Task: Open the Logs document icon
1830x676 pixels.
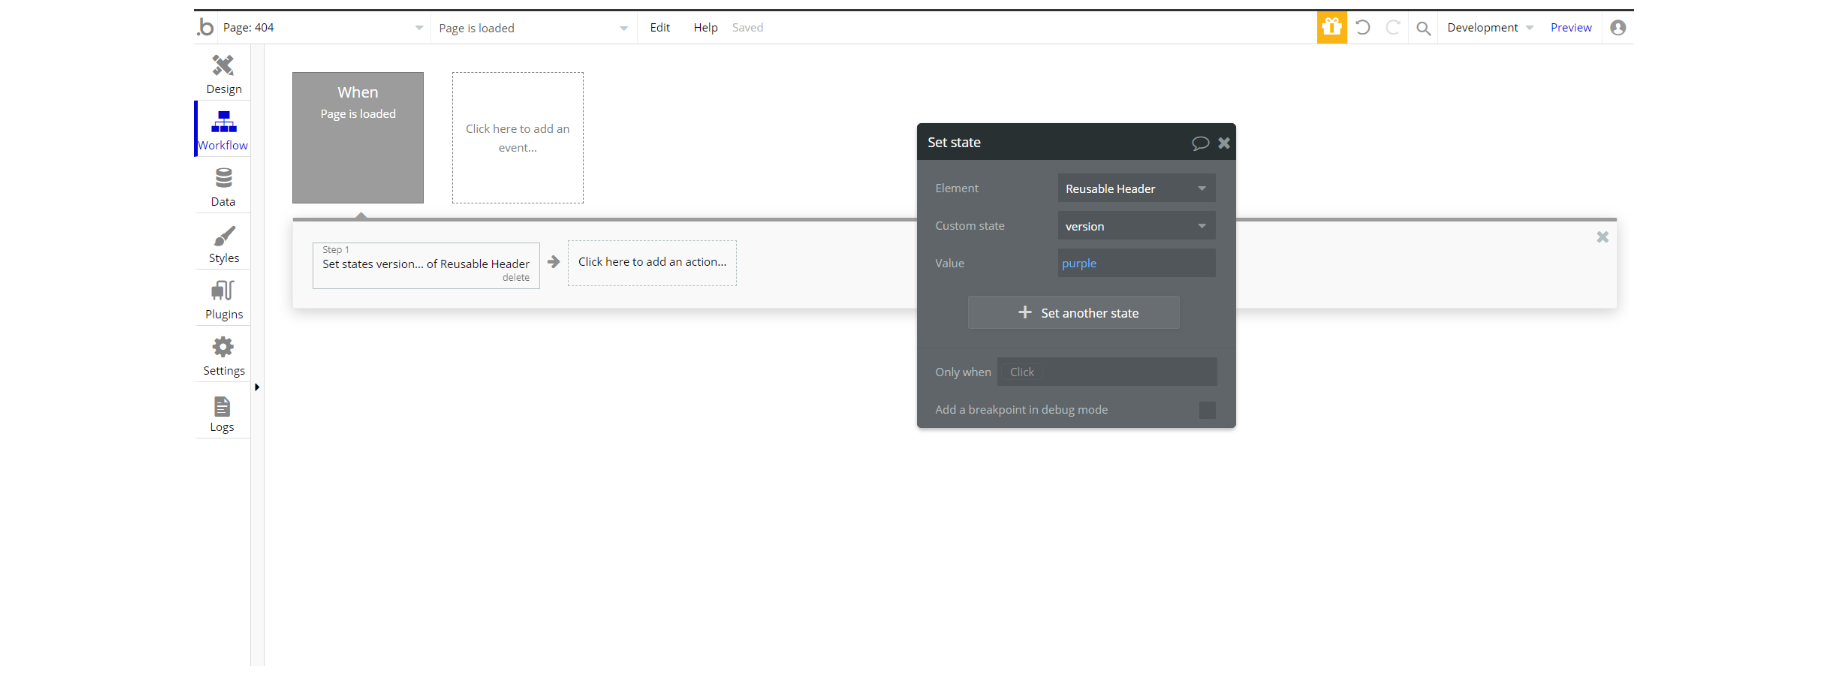Action: tap(222, 407)
